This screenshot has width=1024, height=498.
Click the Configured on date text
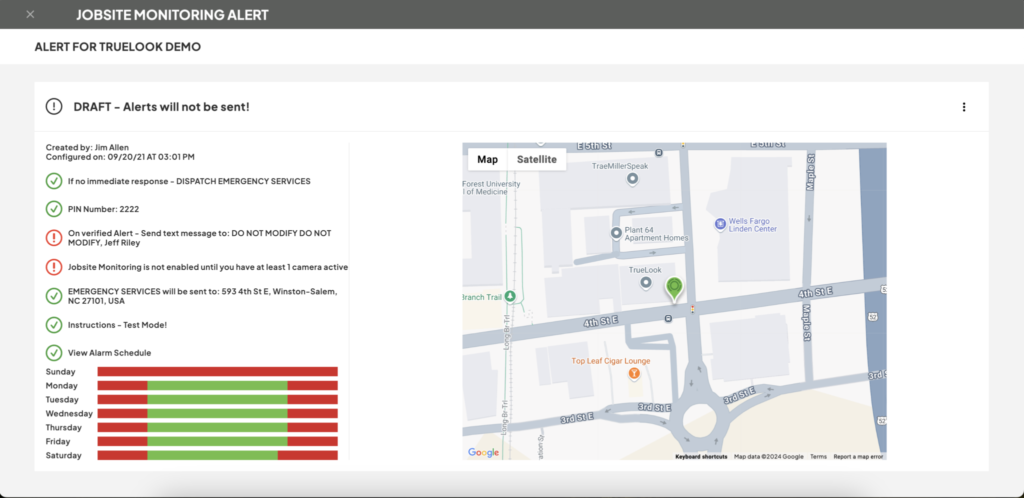[120, 157]
